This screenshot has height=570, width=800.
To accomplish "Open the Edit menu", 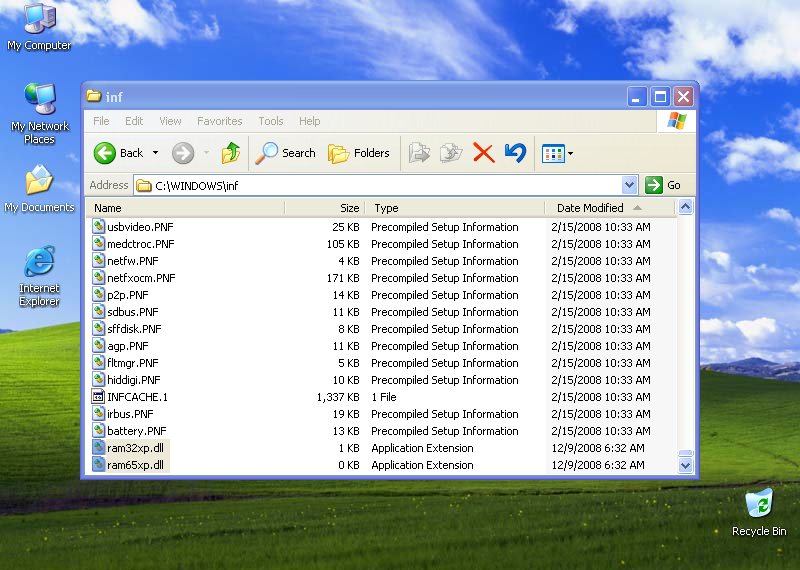I will (134, 121).
